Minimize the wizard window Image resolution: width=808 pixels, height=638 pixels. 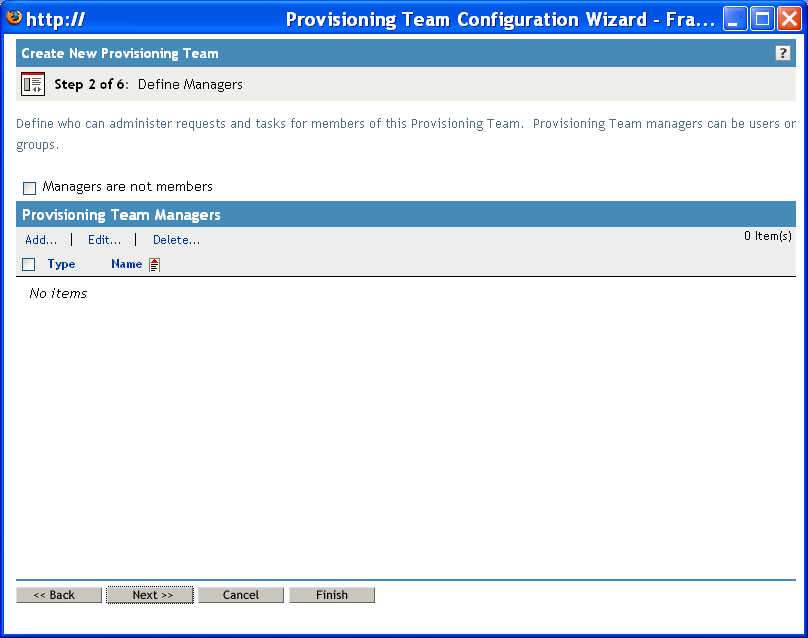tap(735, 19)
